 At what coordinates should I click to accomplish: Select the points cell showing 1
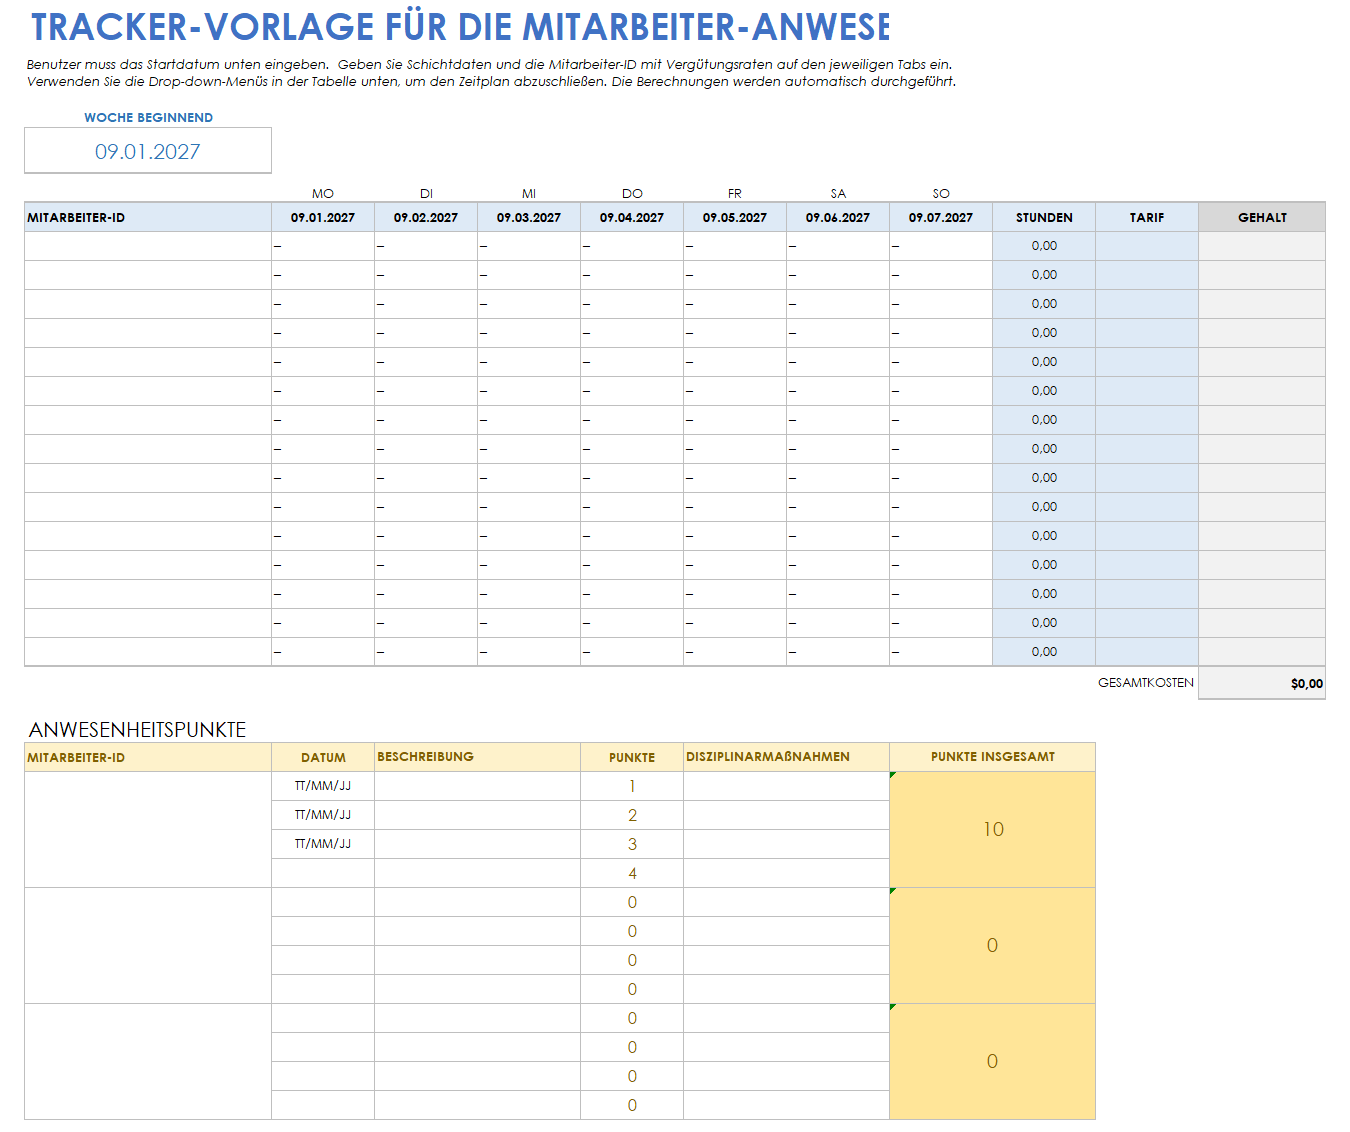click(x=632, y=786)
